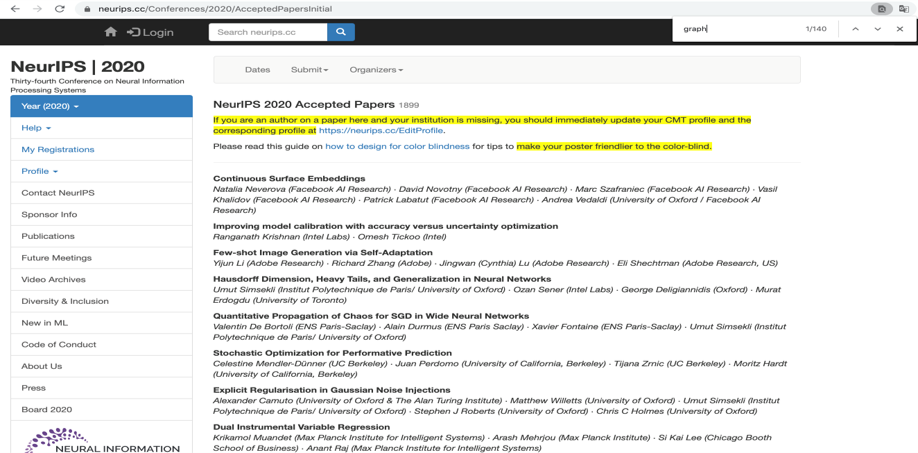This screenshot has width=918, height=453.
Task: Select Press in sidebar
Action: click(x=101, y=387)
